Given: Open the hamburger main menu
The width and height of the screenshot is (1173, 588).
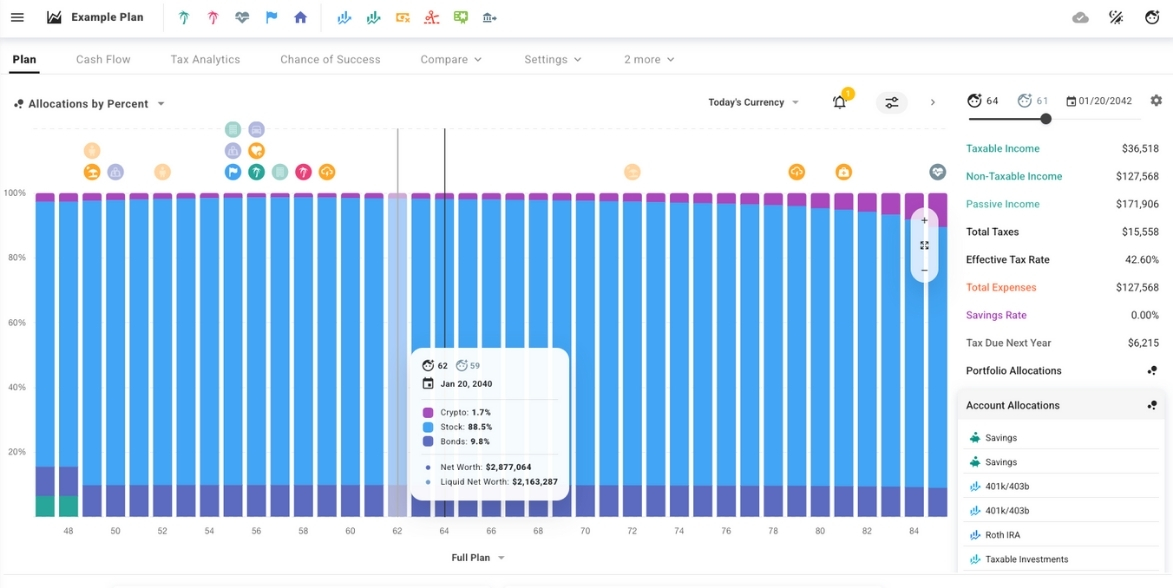Looking at the screenshot, I should pos(17,18).
